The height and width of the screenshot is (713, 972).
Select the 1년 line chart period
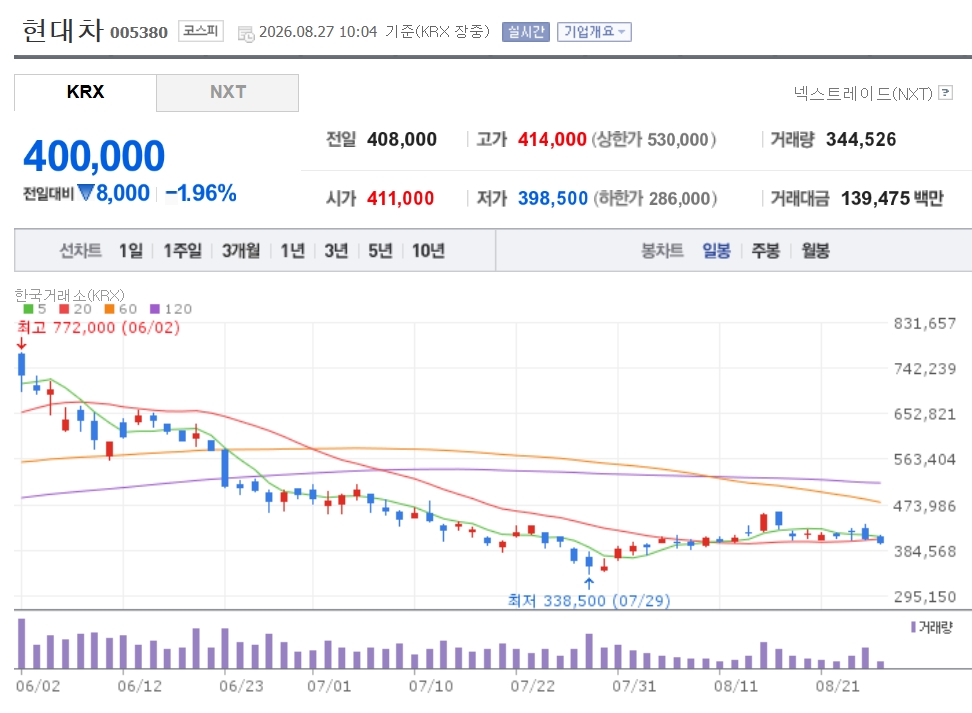[293, 250]
